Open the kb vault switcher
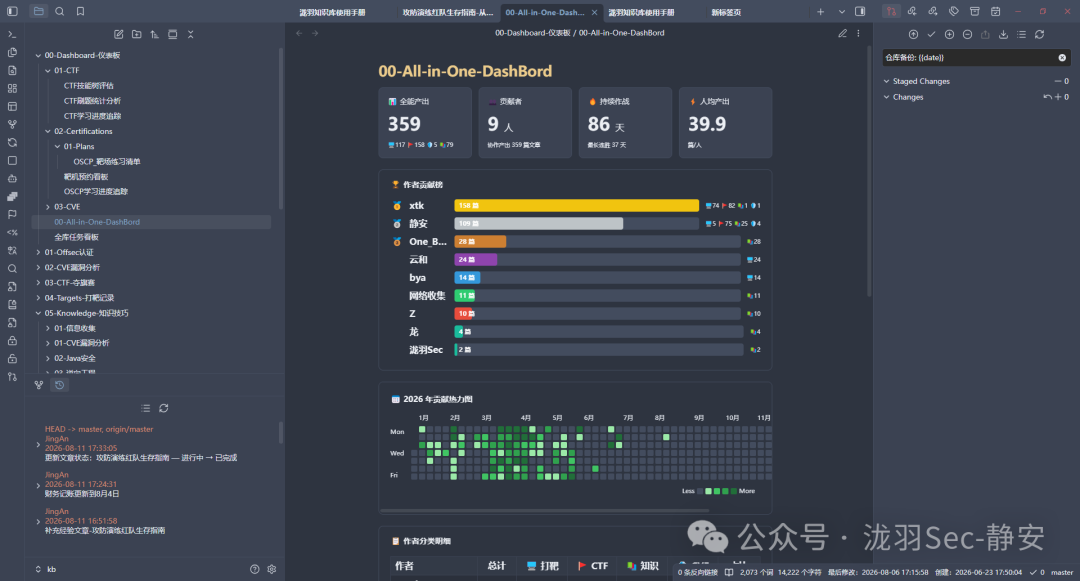 (x=45, y=569)
